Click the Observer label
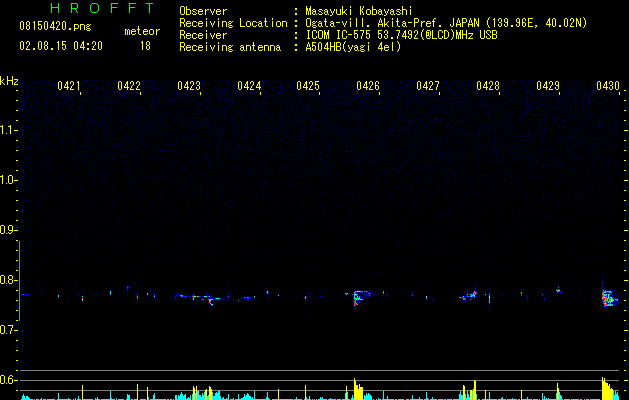629x400 pixels. click(203, 11)
